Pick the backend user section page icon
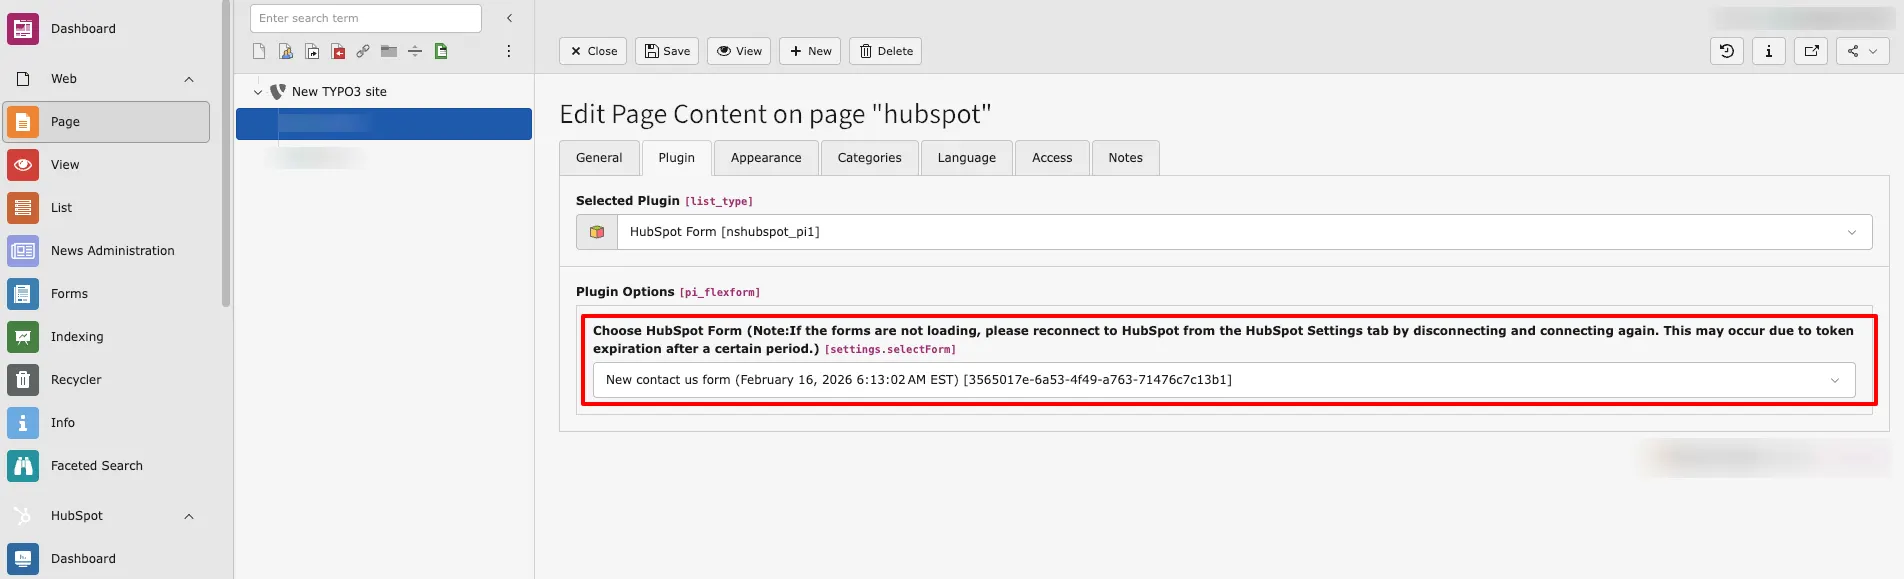This screenshot has height=579, width=1904. 286,51
